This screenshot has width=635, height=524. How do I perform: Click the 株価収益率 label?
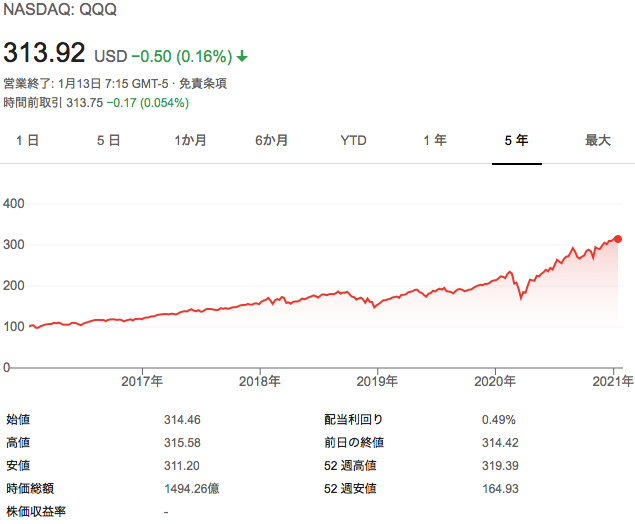36,511
